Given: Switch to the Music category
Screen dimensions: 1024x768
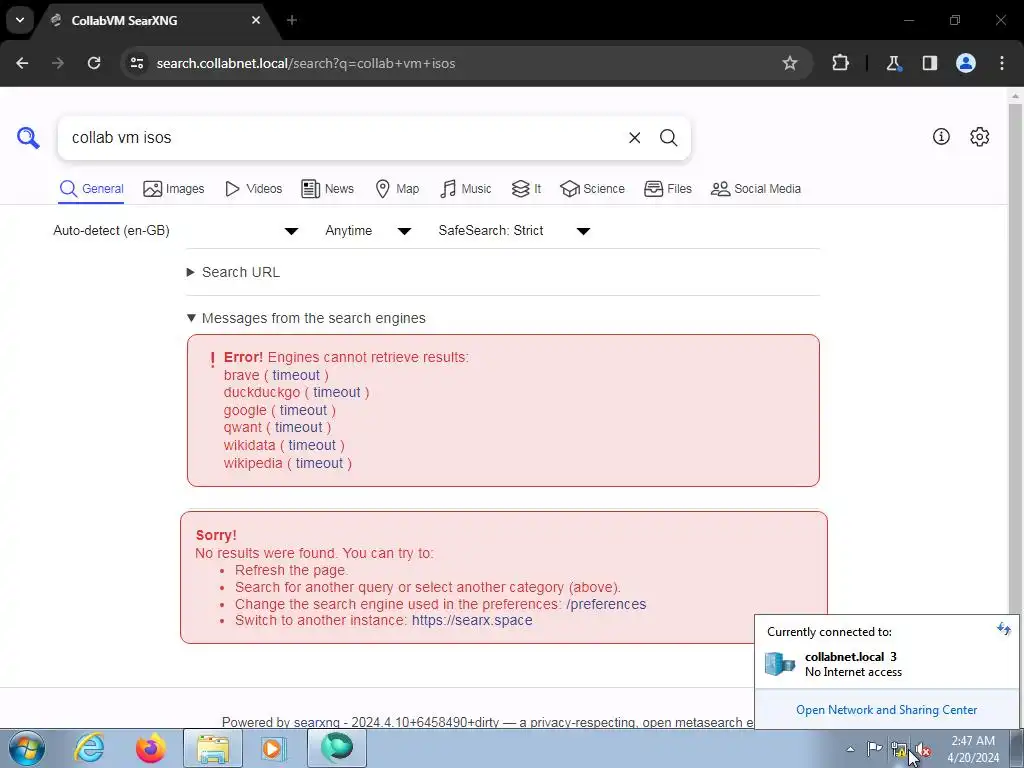Looking at the screenshot, I should coord(466,189).
